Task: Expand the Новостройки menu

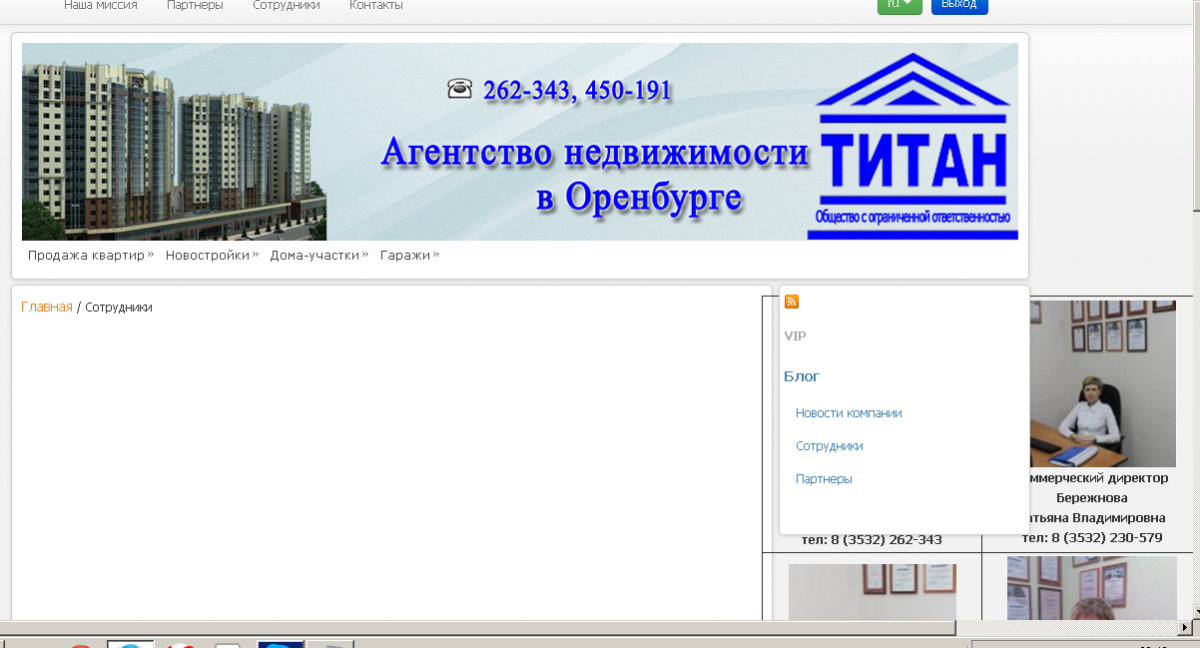Action: [x=212, y=255]
